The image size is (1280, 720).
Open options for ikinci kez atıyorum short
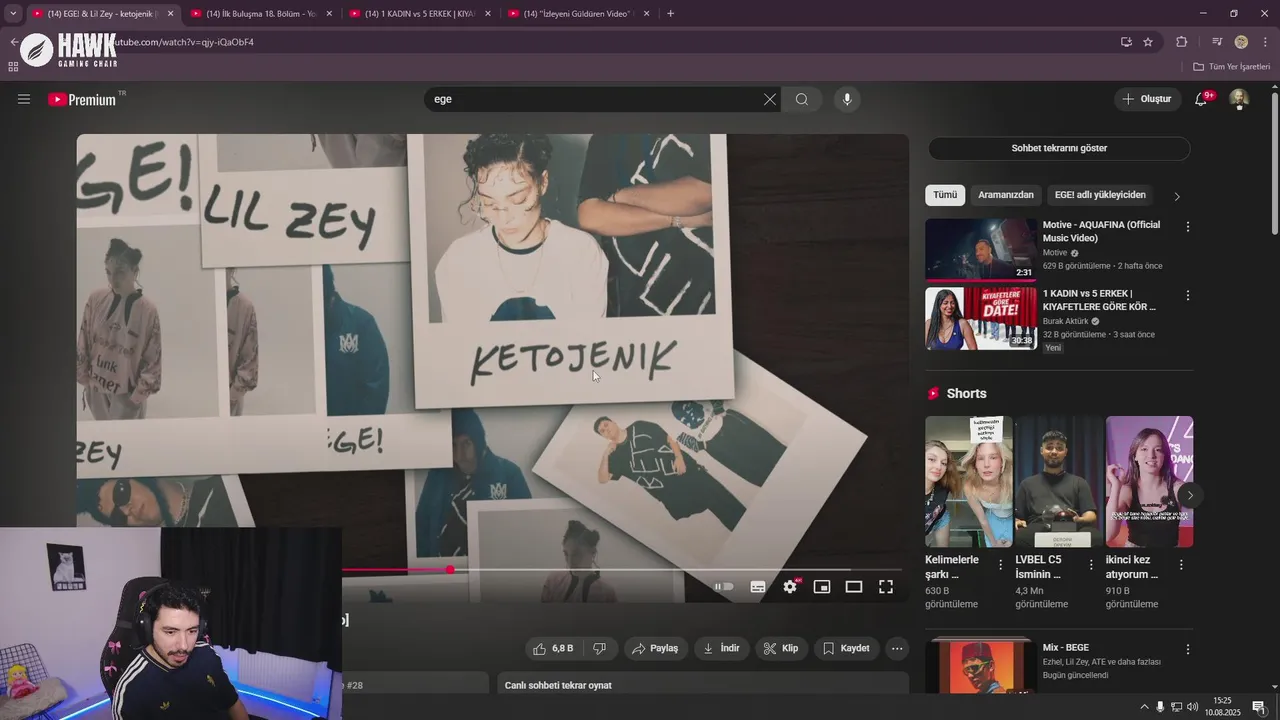[x=1181, y=565]
